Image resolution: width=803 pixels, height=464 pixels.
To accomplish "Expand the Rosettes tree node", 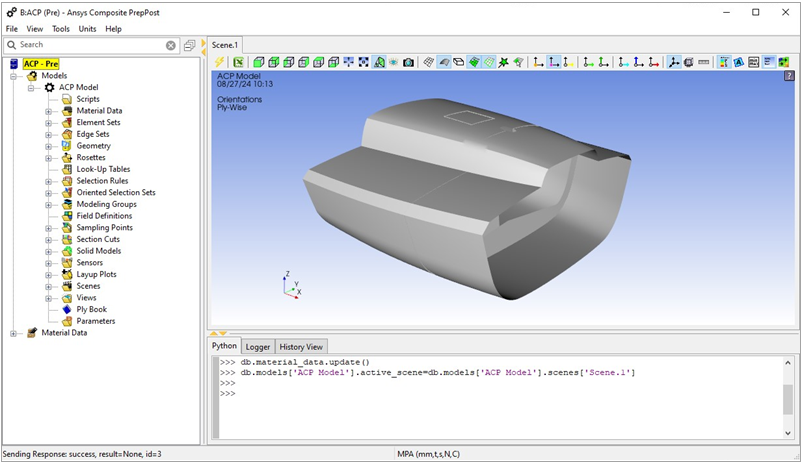I will [x=48, y=158].
